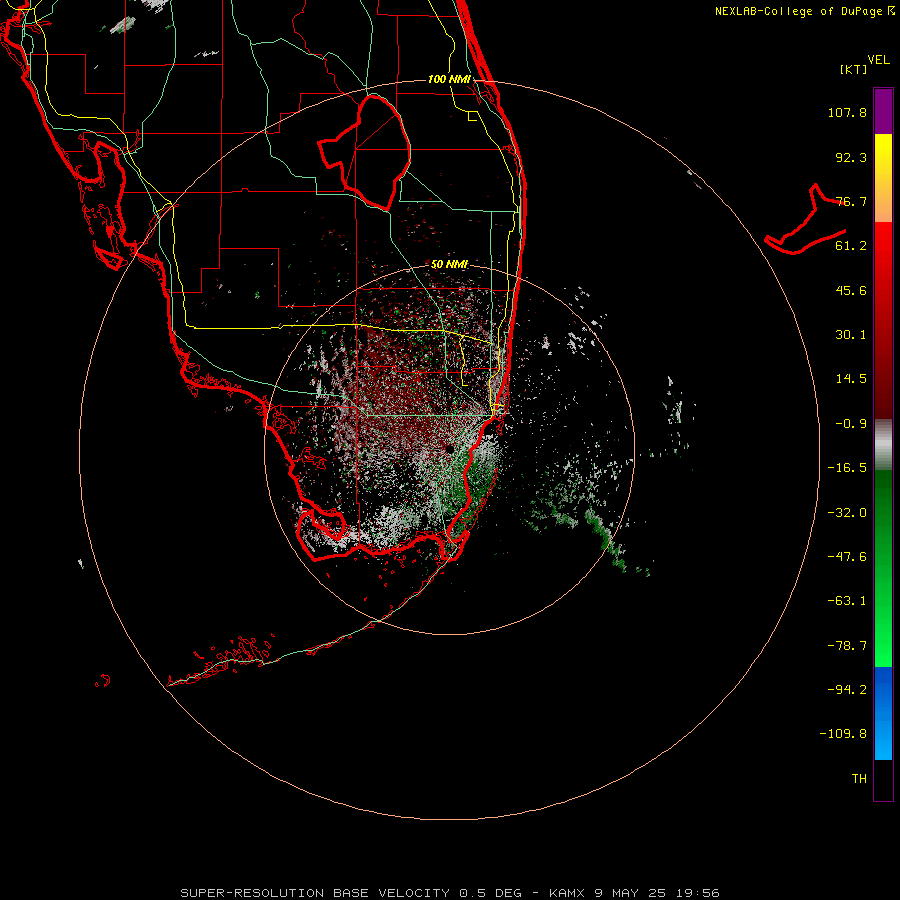Click the Bahamas island outline at right
The image size is (900, 900).
click(805, 220)
